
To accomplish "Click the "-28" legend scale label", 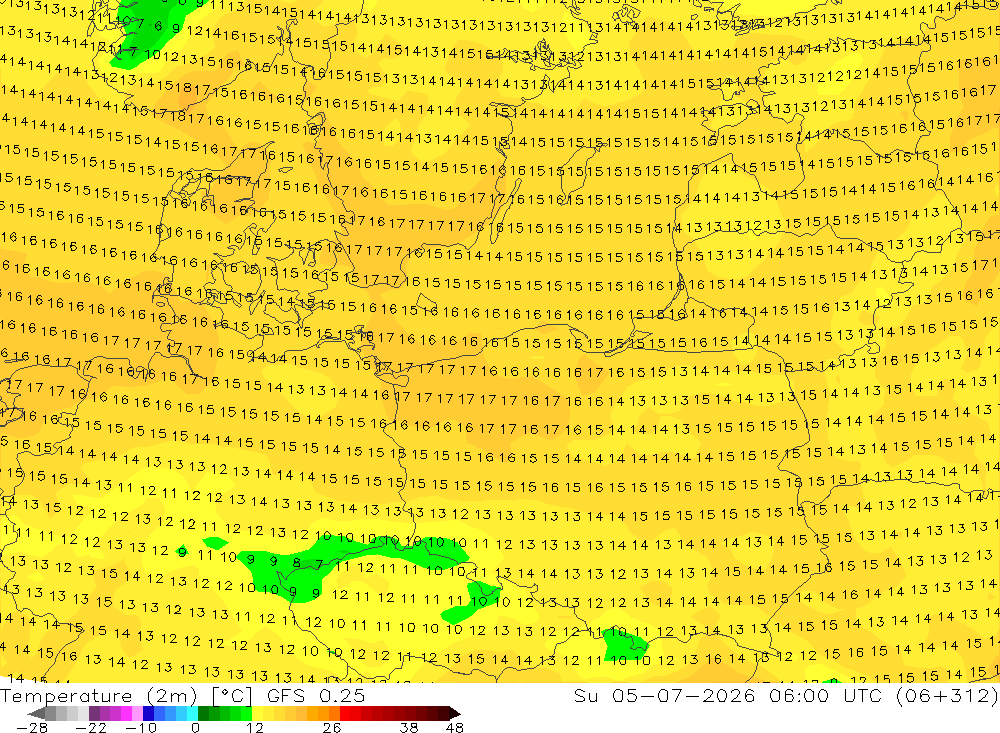I will tap(32, 727).
